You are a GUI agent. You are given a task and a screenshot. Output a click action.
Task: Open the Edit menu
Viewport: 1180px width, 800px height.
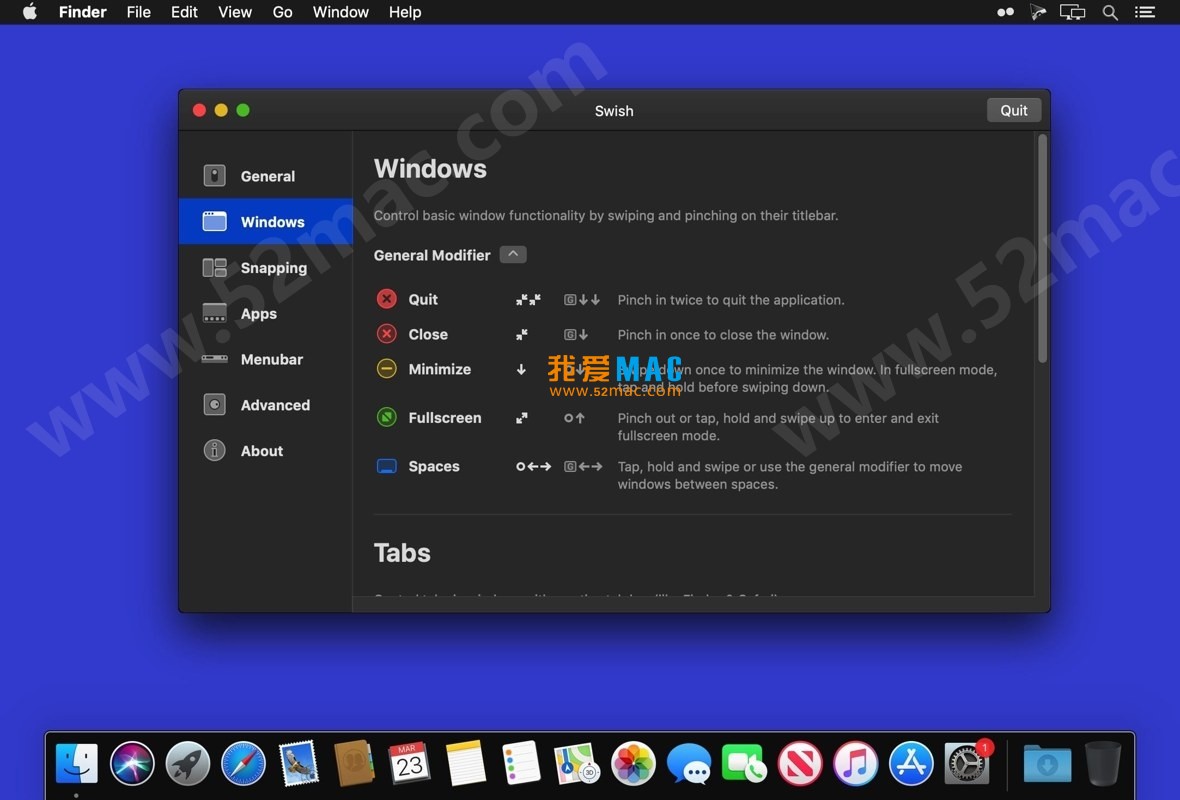tap(184, 12)
